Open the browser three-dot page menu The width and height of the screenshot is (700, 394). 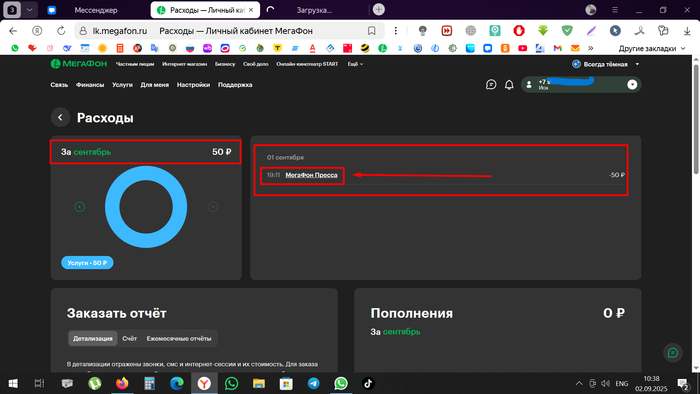pos(396,31)
